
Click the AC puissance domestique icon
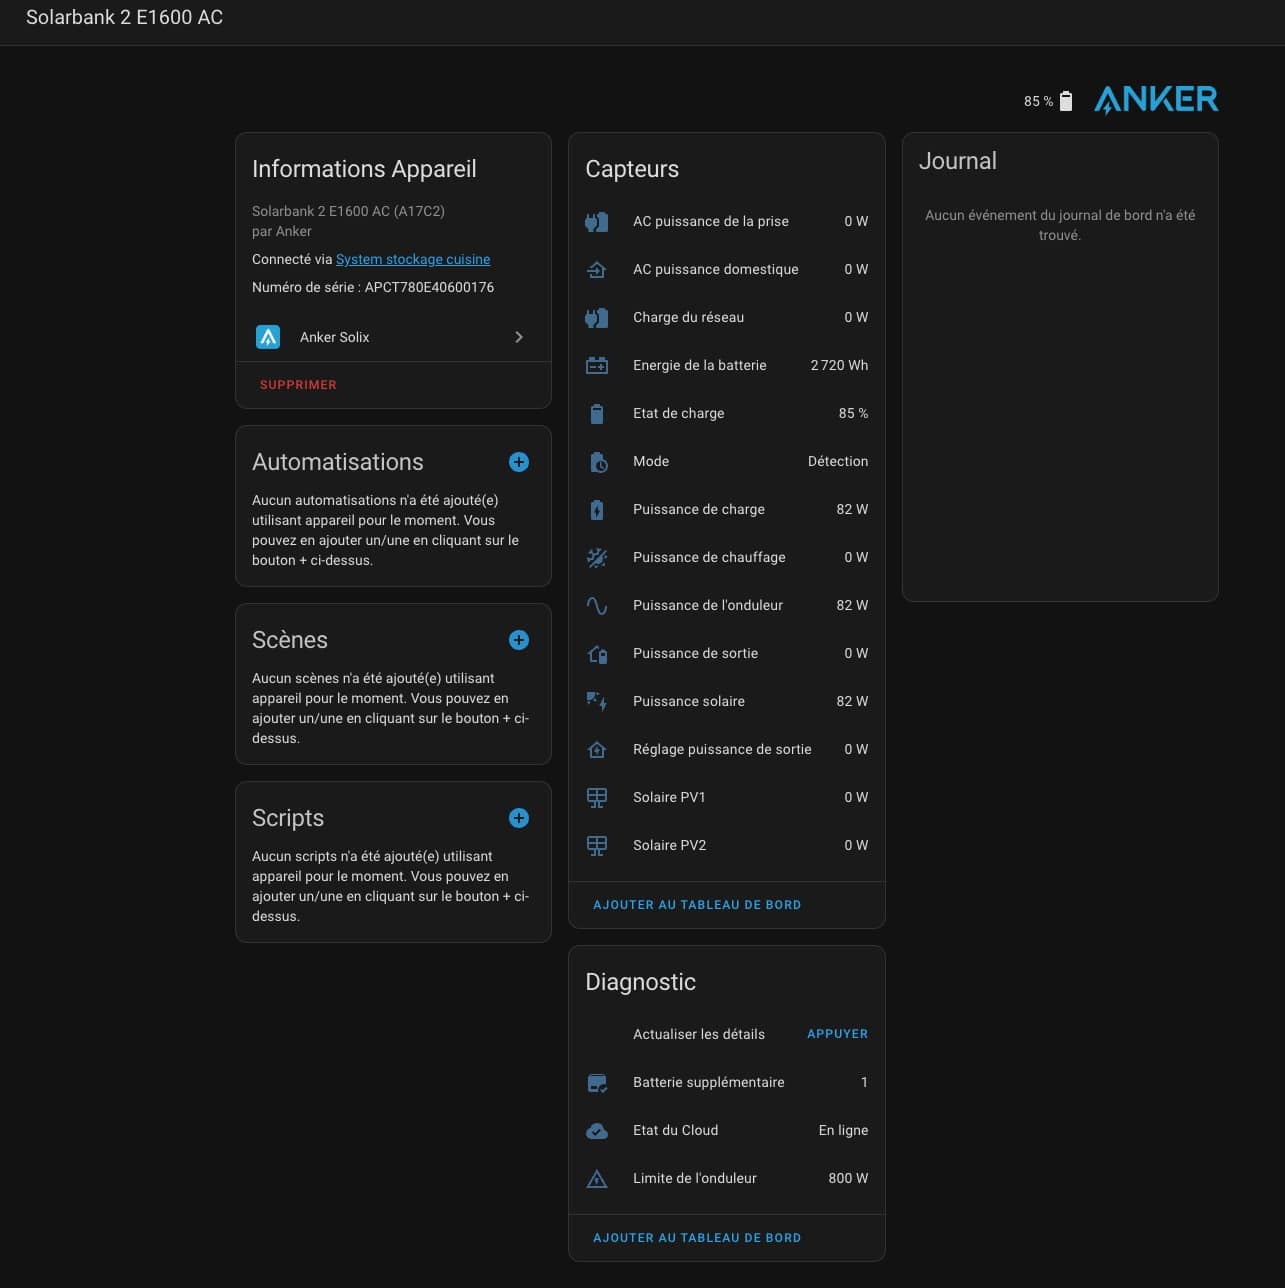597,269
